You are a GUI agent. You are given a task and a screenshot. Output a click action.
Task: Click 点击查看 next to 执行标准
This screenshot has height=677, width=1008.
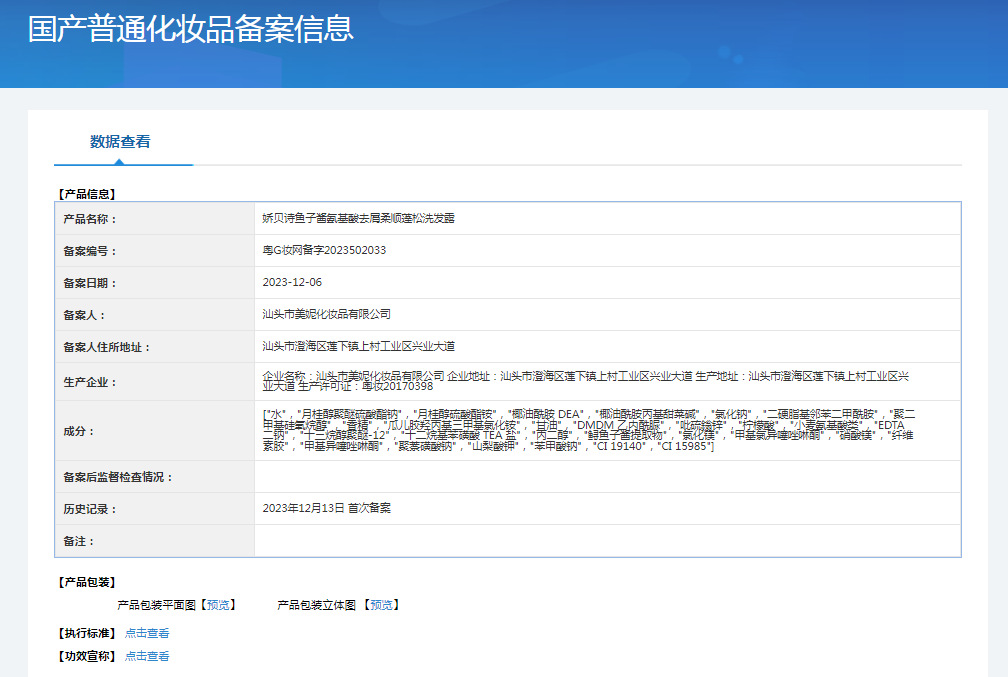[147, 633]
